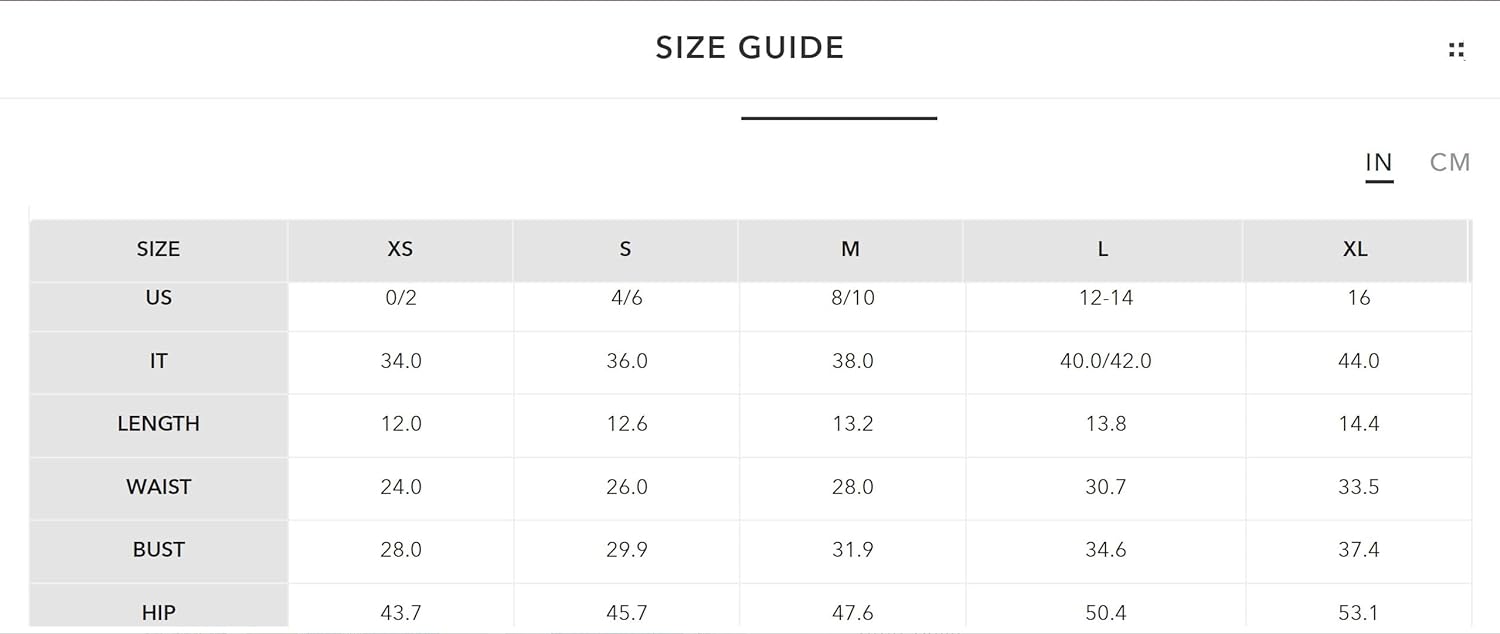This screenshot has width=1500, height=634.
Task: Click the M size column header
Action: pyautogui.click(x=850, y=249)
